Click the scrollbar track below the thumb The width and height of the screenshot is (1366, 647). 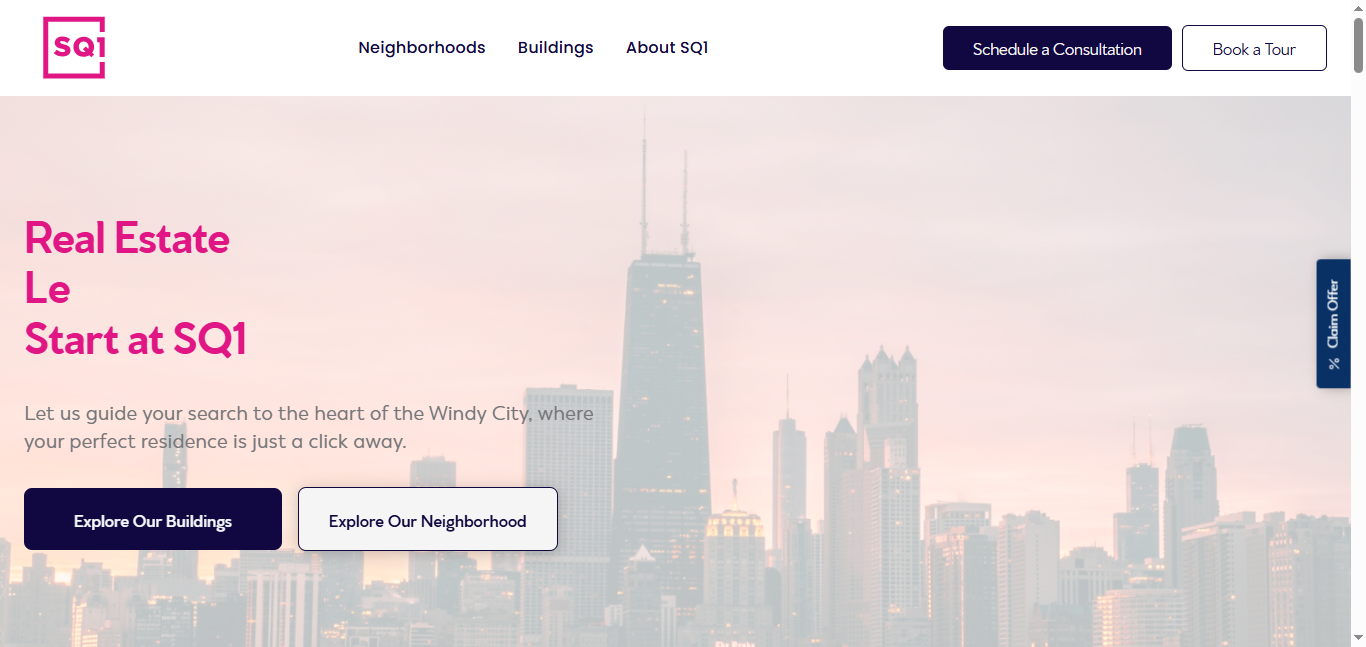1358,350
